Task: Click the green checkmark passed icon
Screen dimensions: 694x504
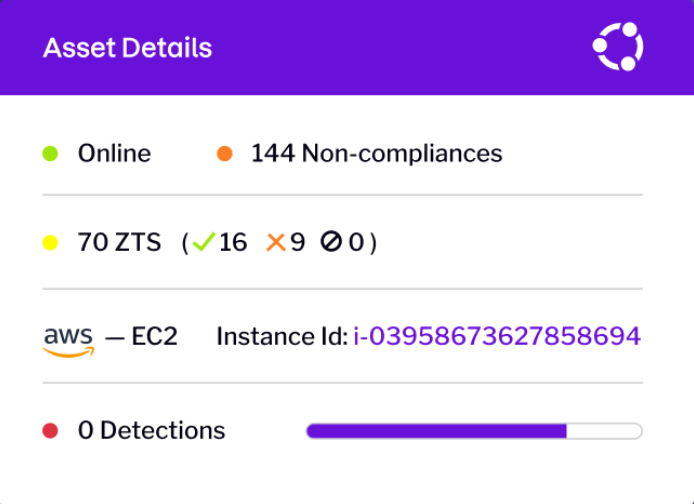Action: [x=204, y=242]
